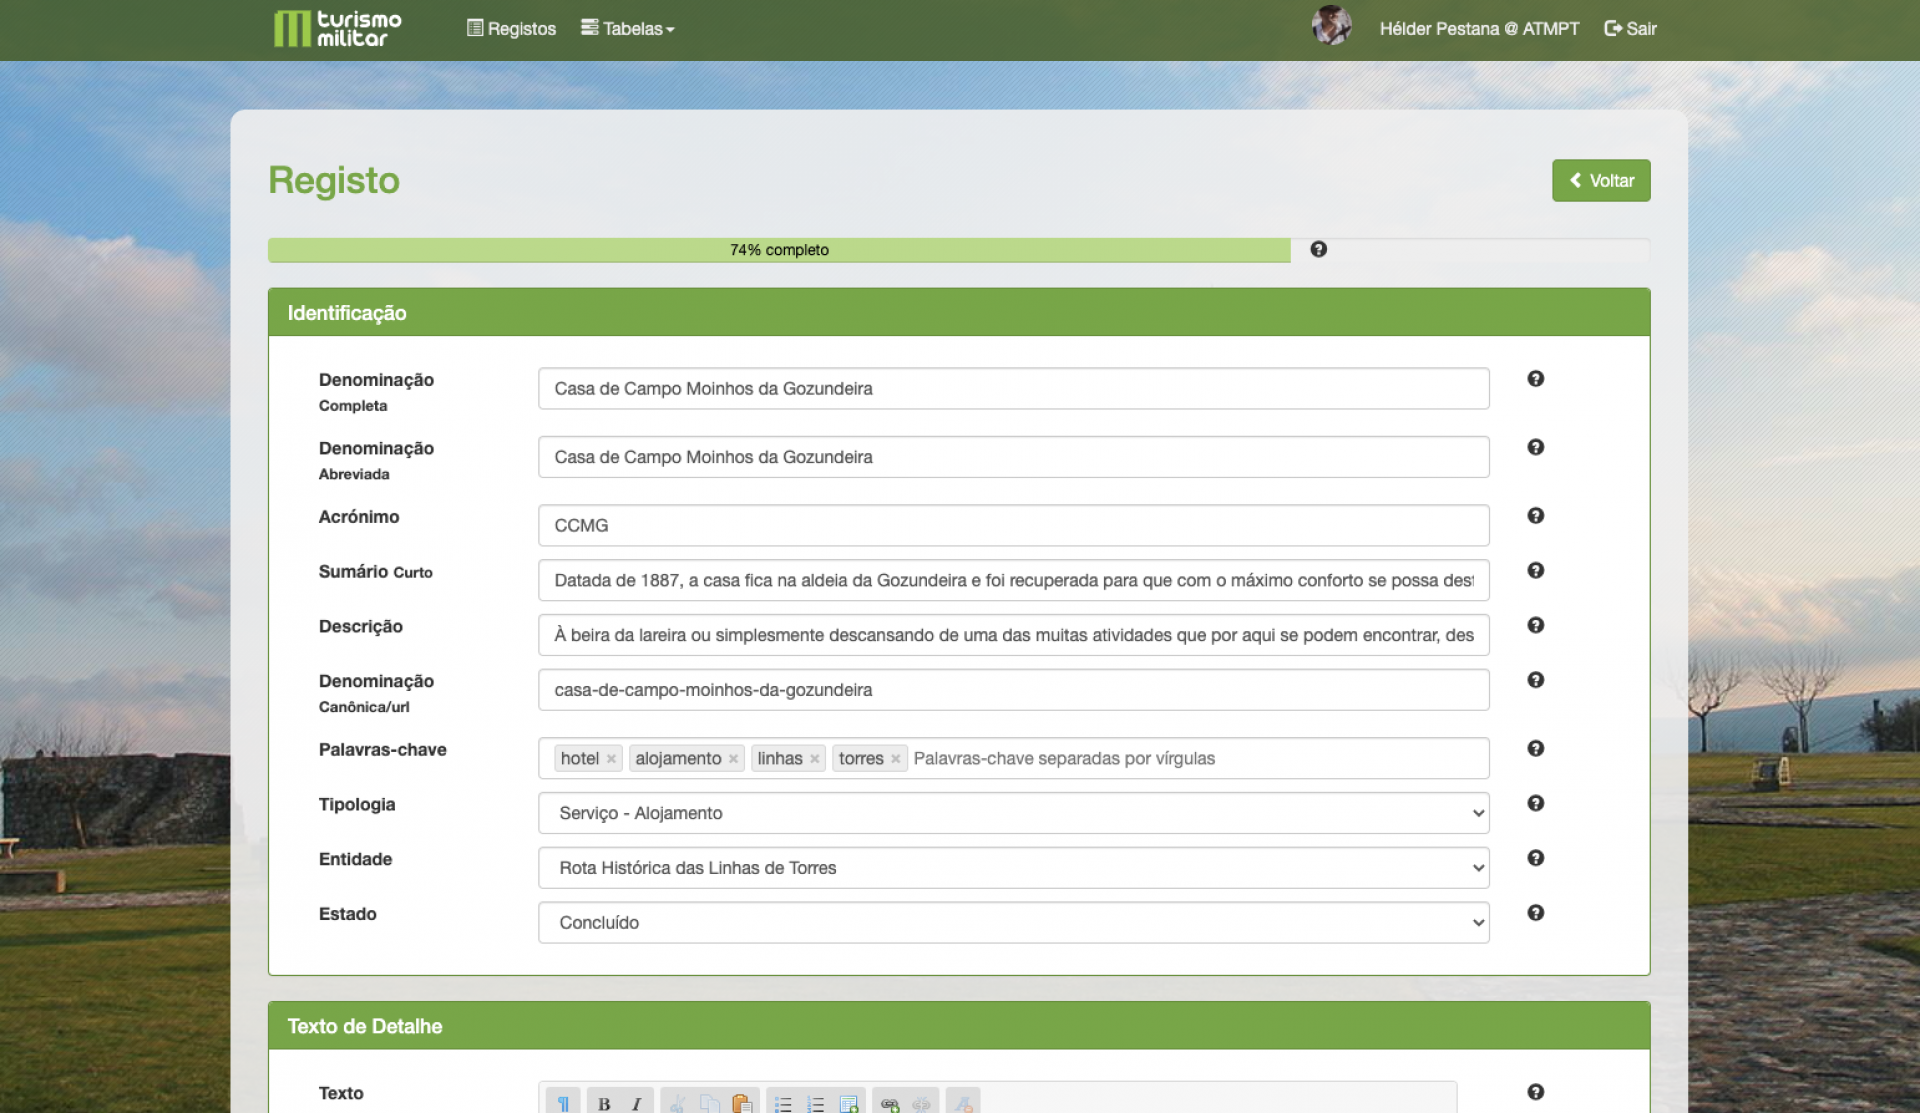1920x1113 pixels.
Task: Open help icon beside progress bar
Action: 1318,249
